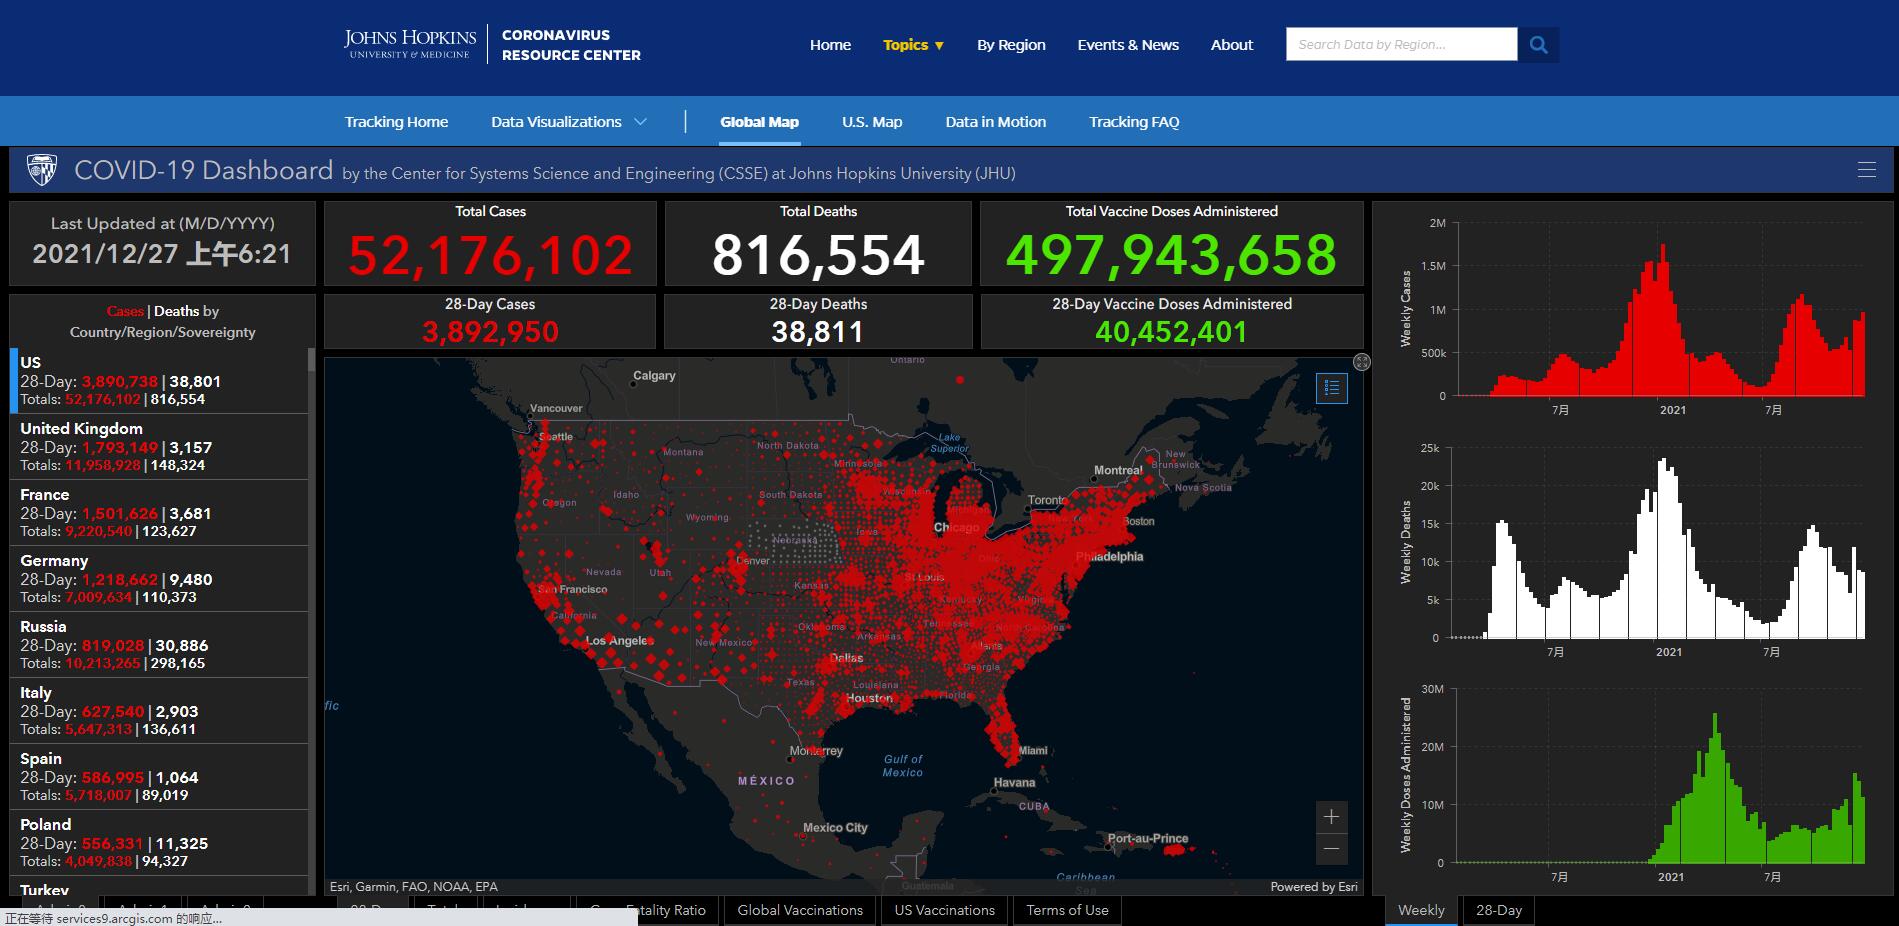This screenshot has width=1899, height=926.
Task: Switch charts to the 28-Day tab
Action: pos(1499,910)
